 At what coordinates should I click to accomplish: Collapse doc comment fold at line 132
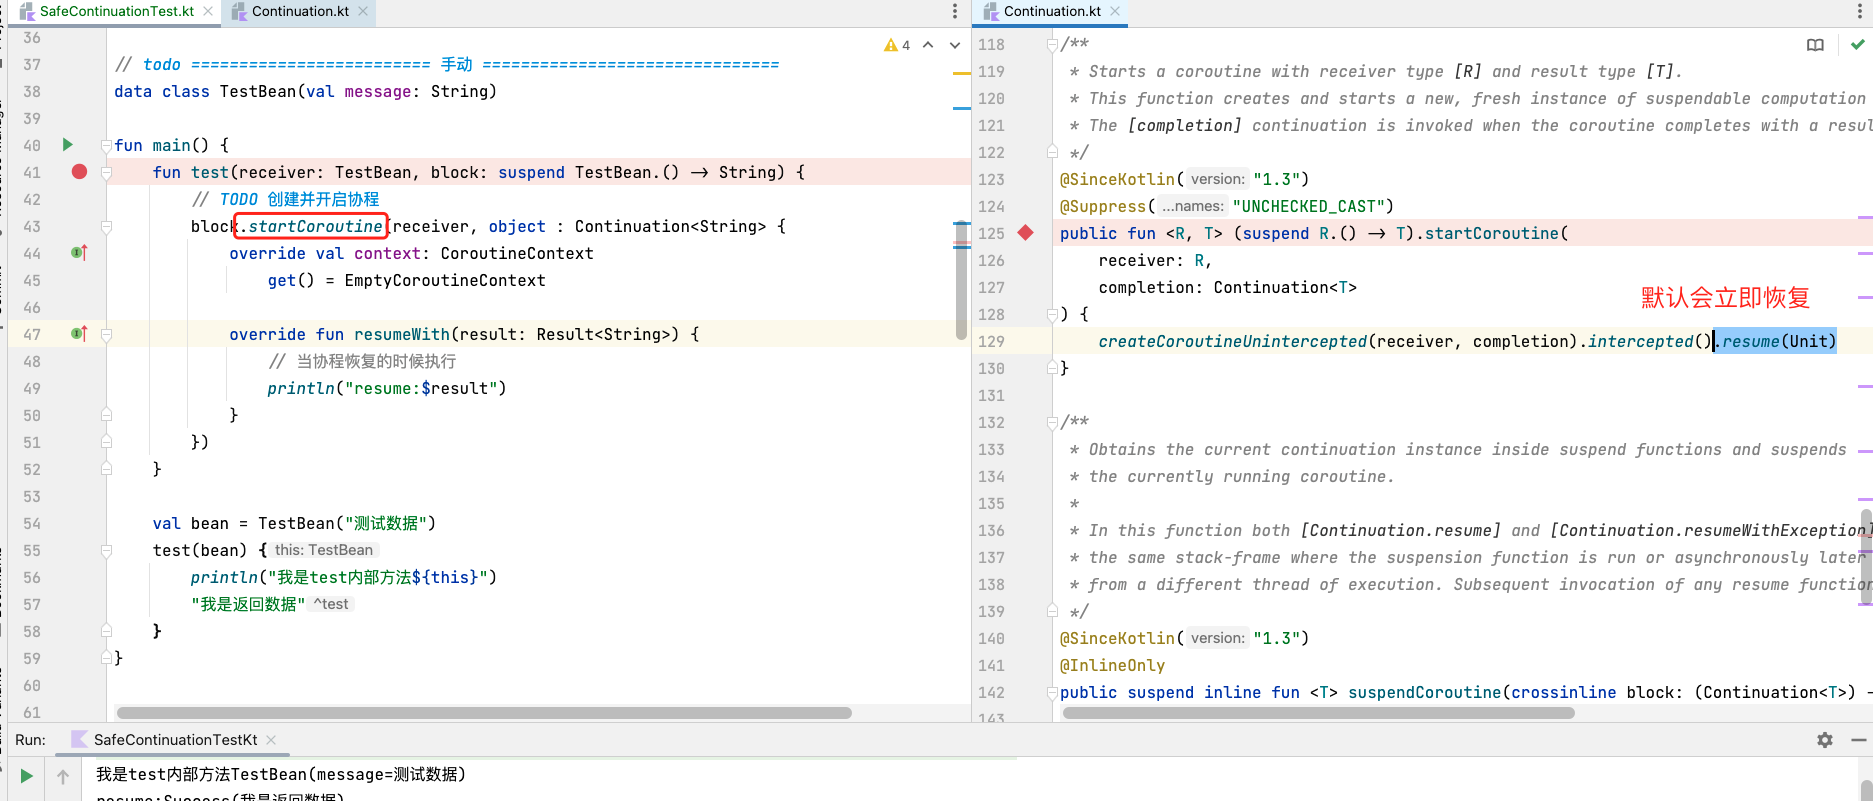1052,423
